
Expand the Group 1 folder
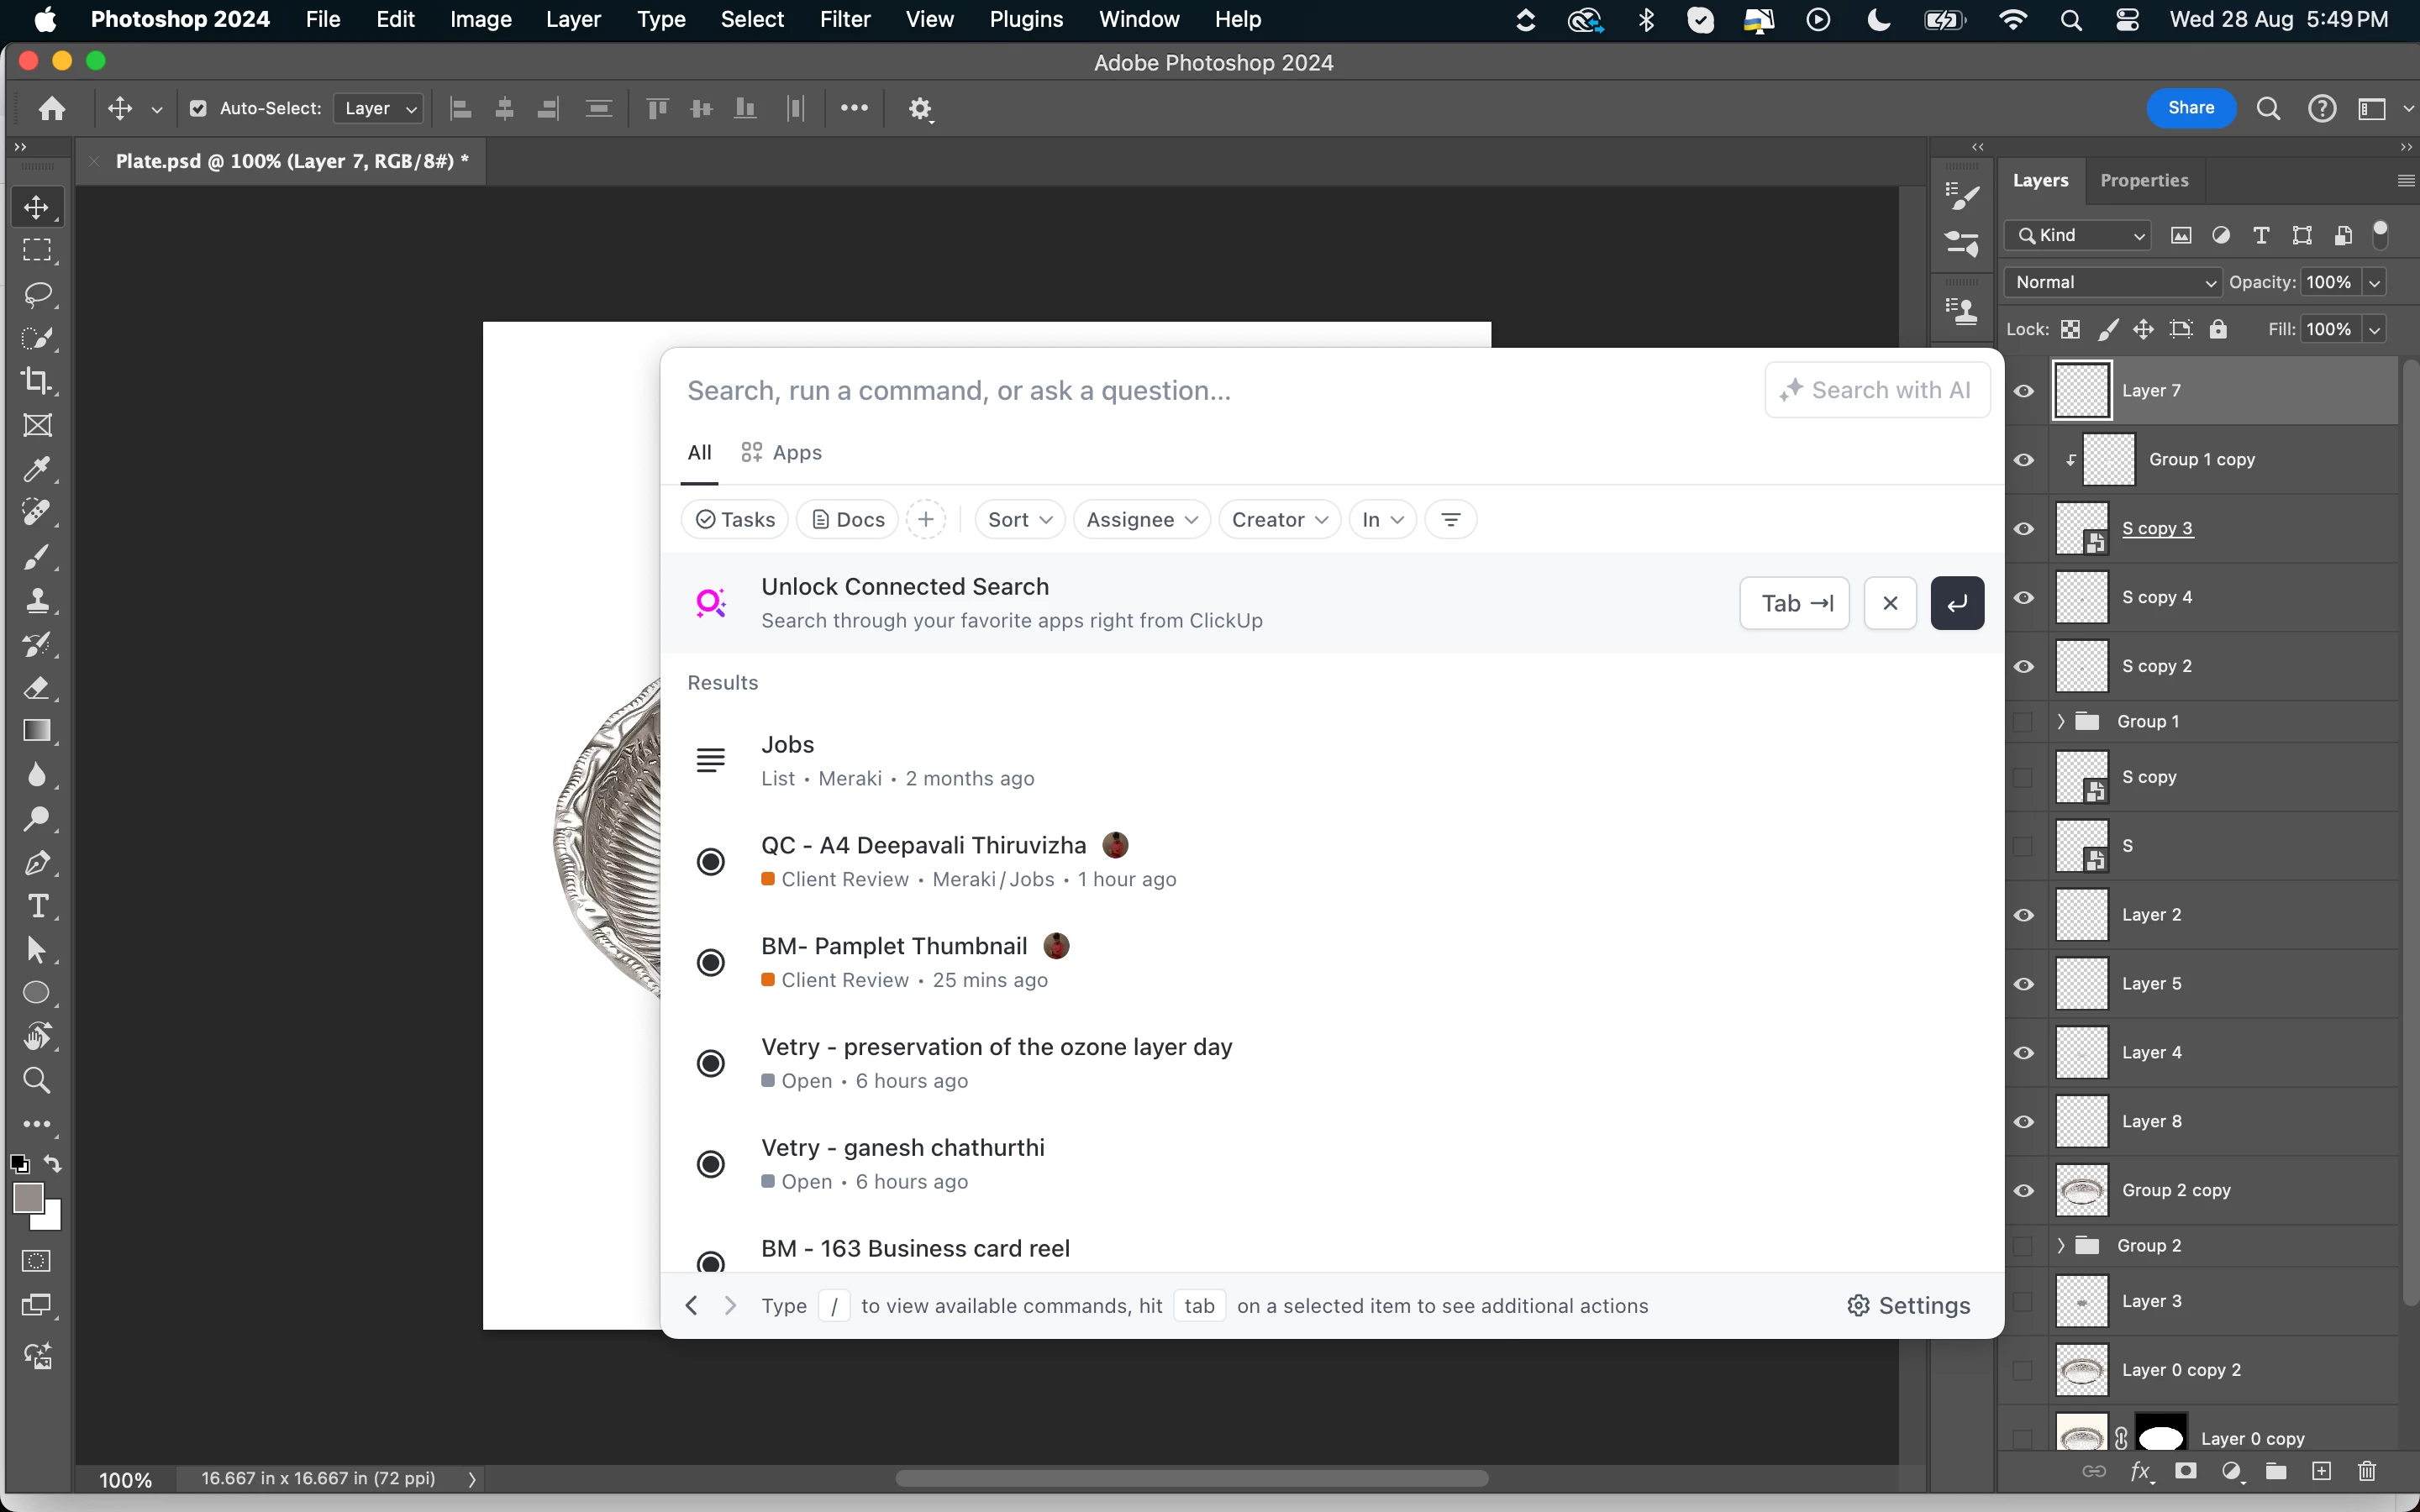point(2061,721)
